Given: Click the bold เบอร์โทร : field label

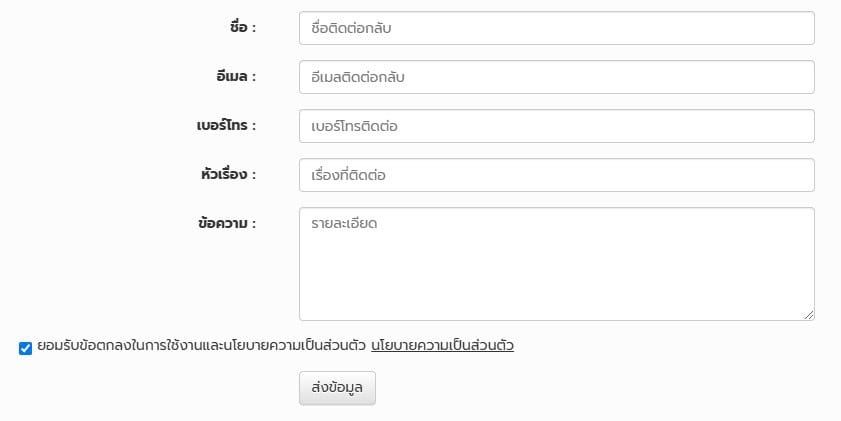Looking at the screenshot, I should 226,125.
